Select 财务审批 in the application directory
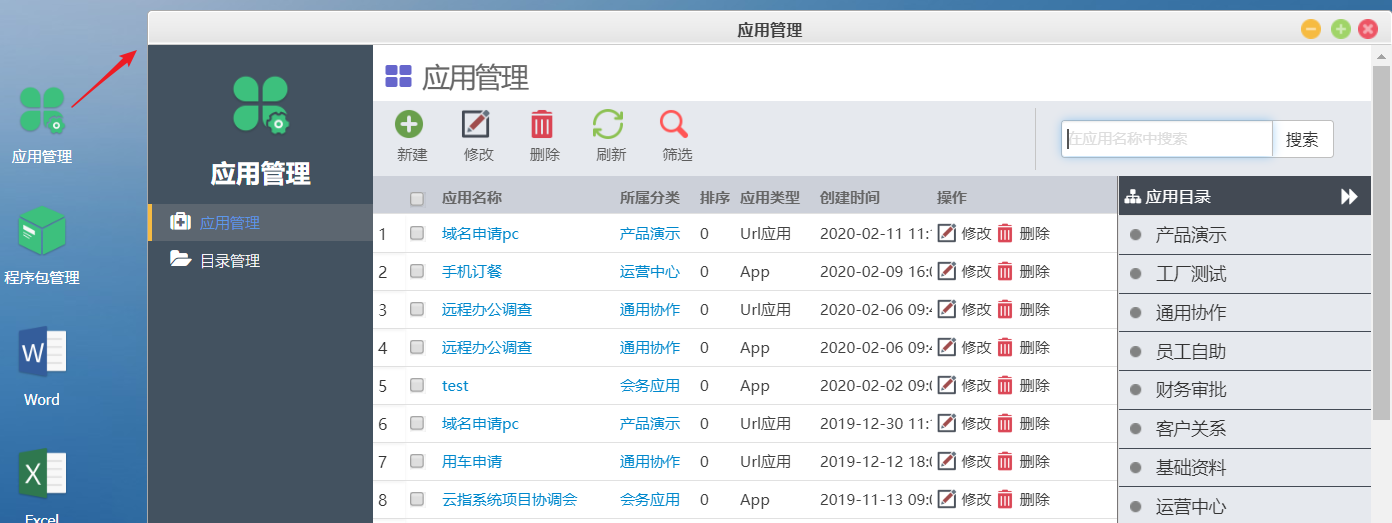The image size is (1392, 523). coord(1190,390)
